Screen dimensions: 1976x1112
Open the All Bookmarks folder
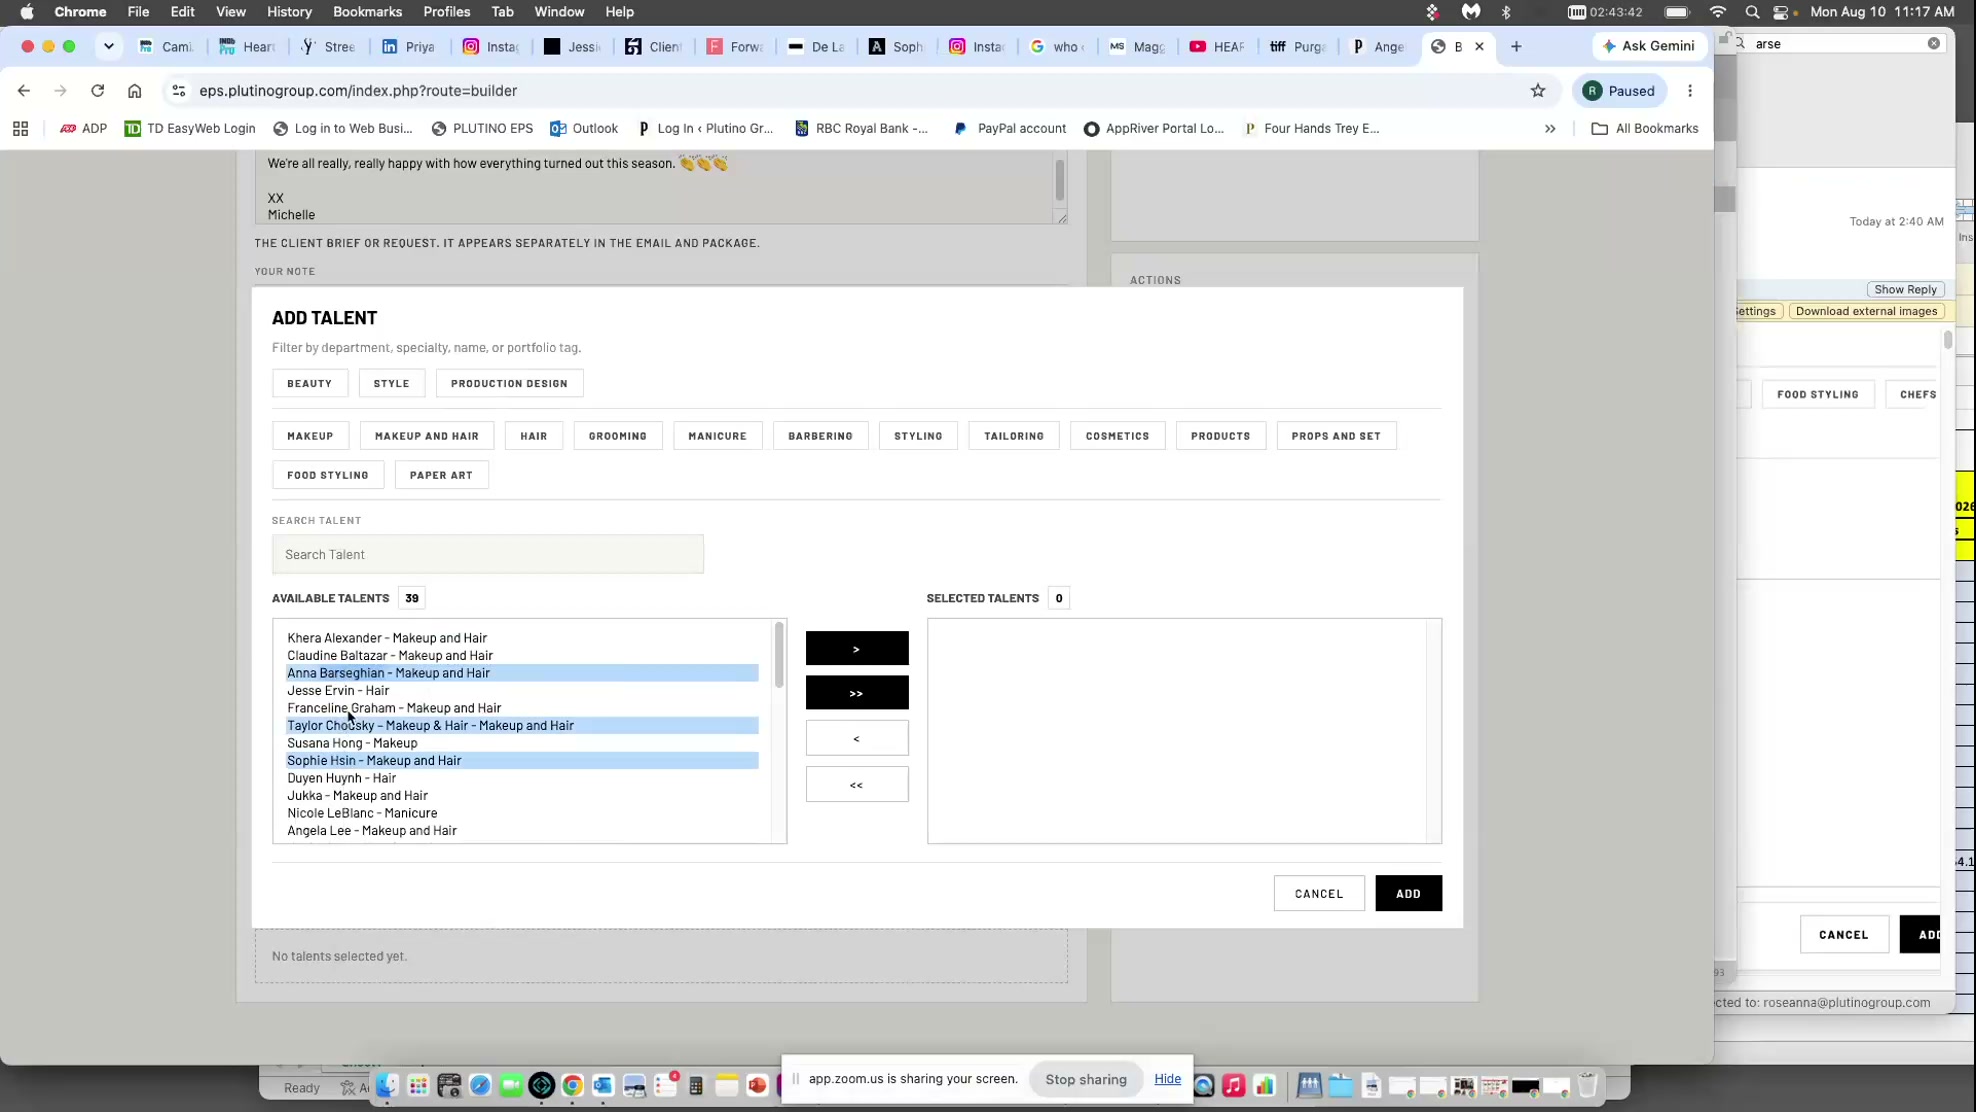(1645, 128)
